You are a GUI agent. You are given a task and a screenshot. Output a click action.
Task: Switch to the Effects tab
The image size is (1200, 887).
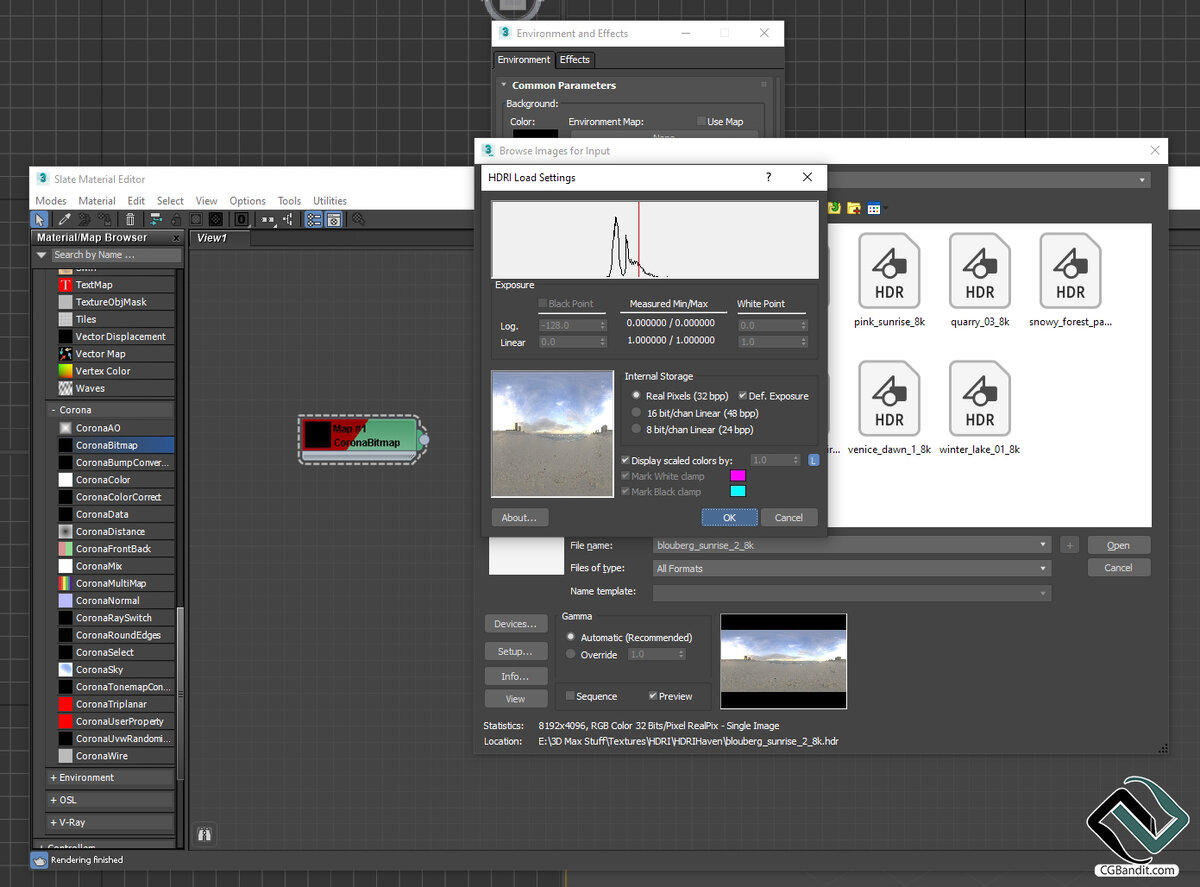click(x=575, y=59)
